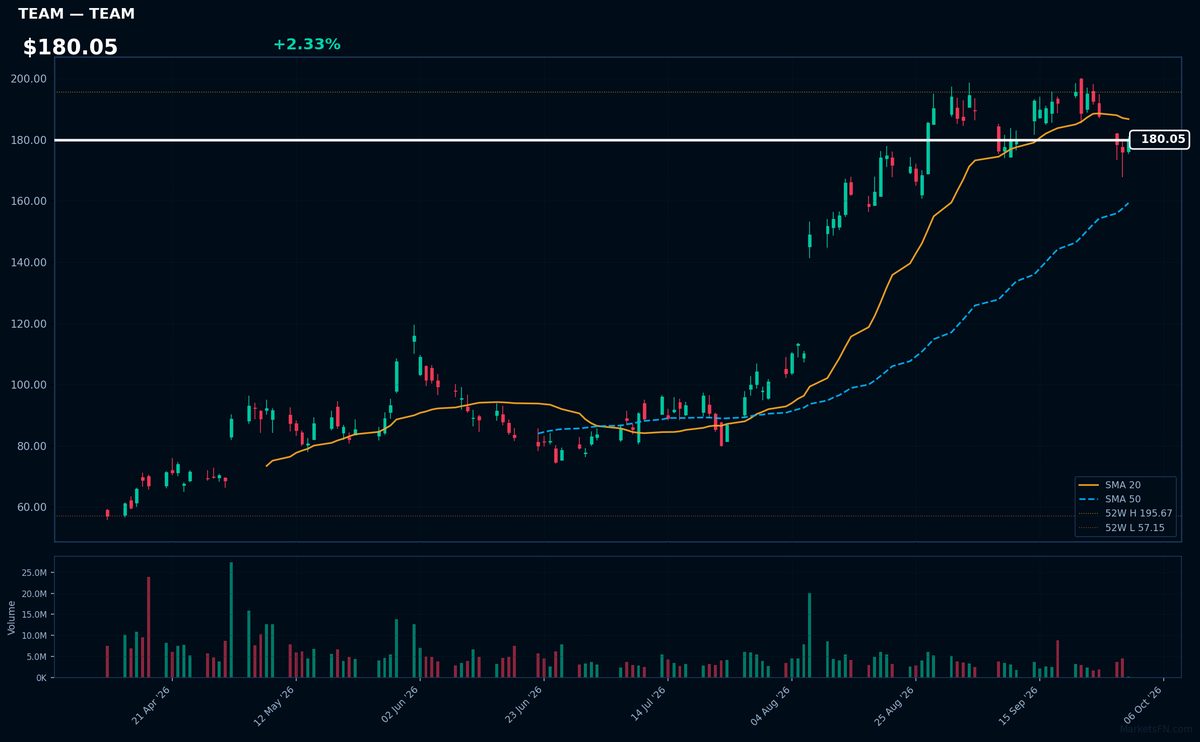Click the 180.05 price tag on the right axis
Image resolution: width=1200 pixels, height=742 pixels.
(x=1160, y=140)
